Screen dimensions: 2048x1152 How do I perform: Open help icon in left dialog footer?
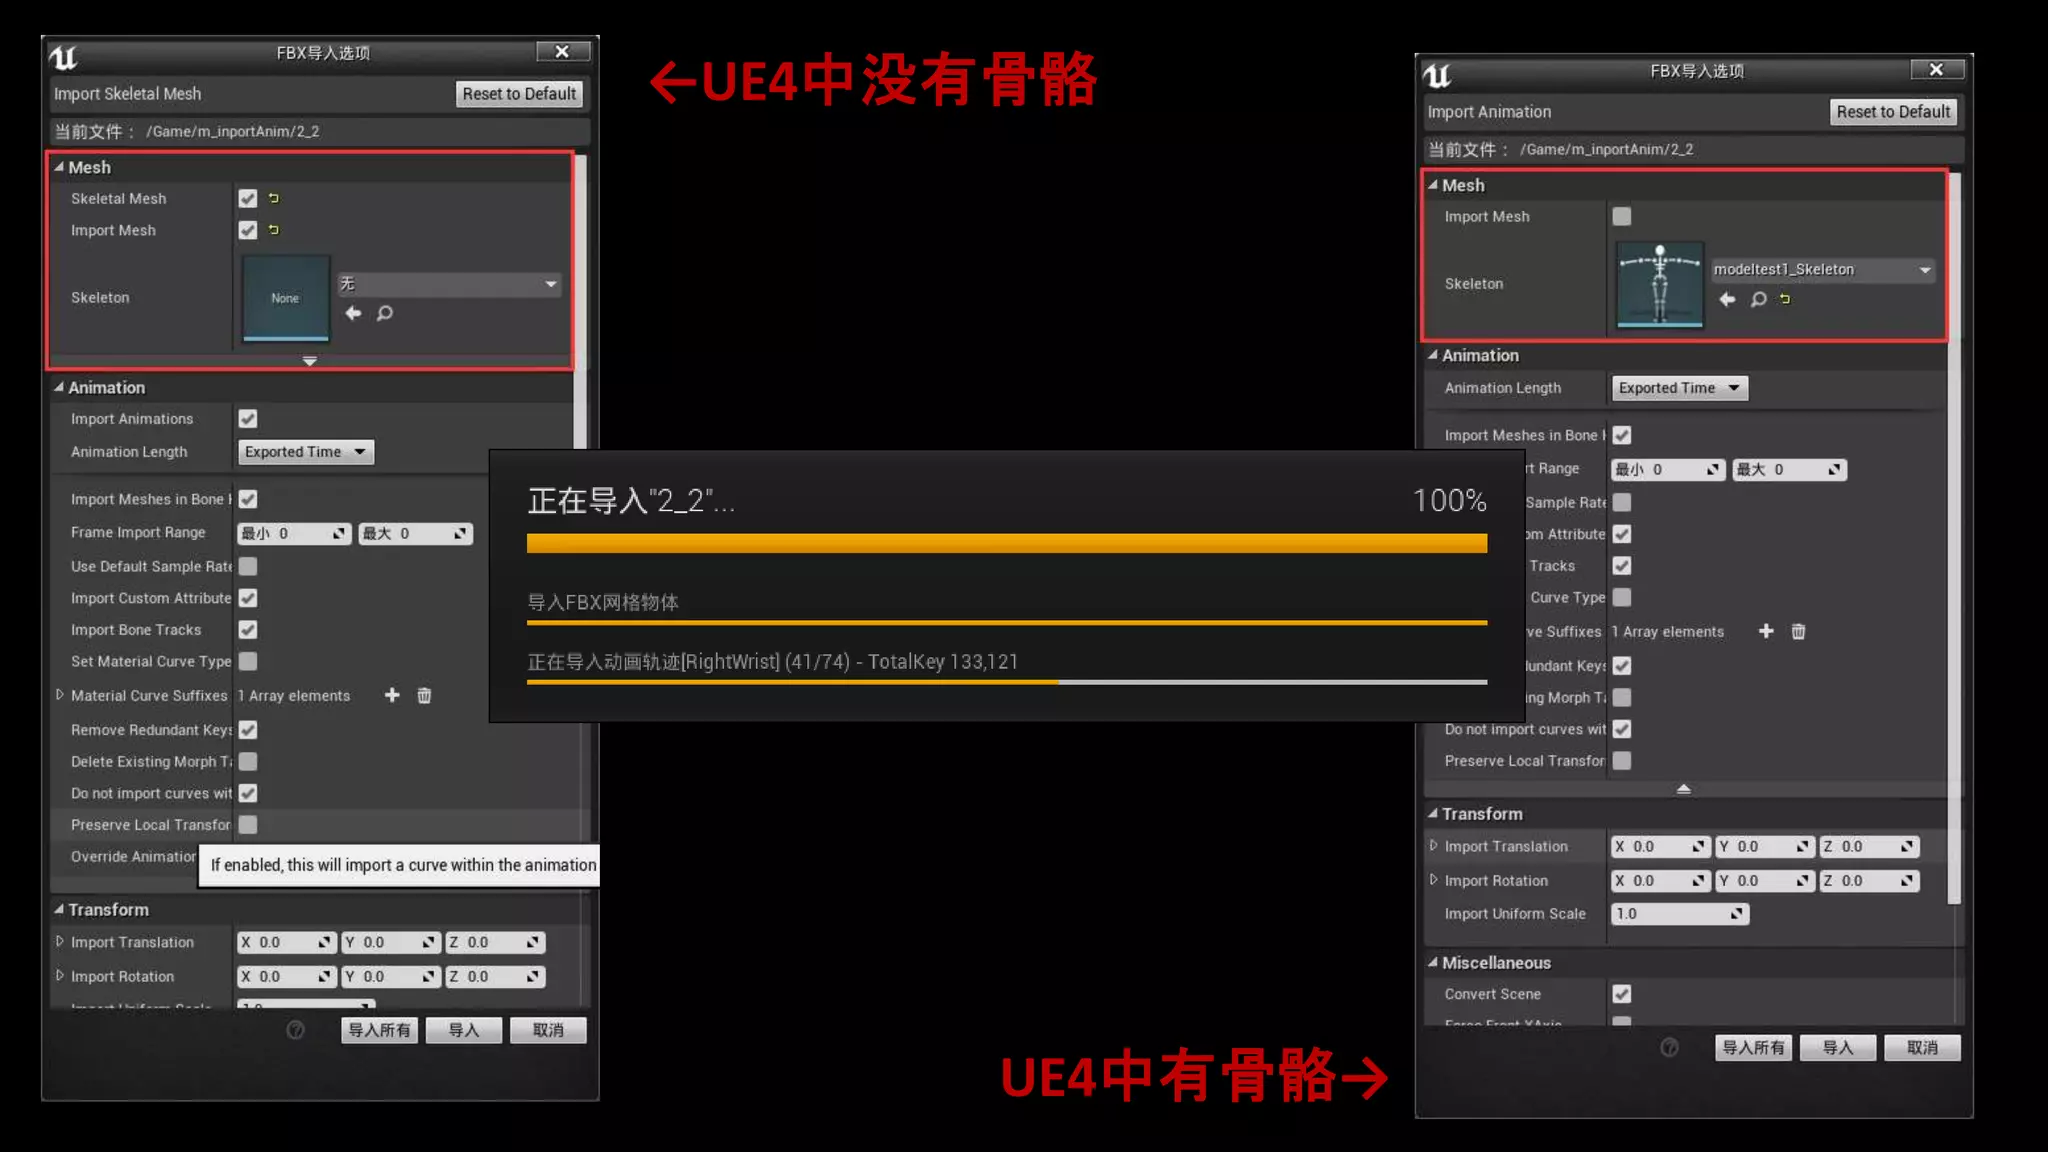[x=295, y=1030]
